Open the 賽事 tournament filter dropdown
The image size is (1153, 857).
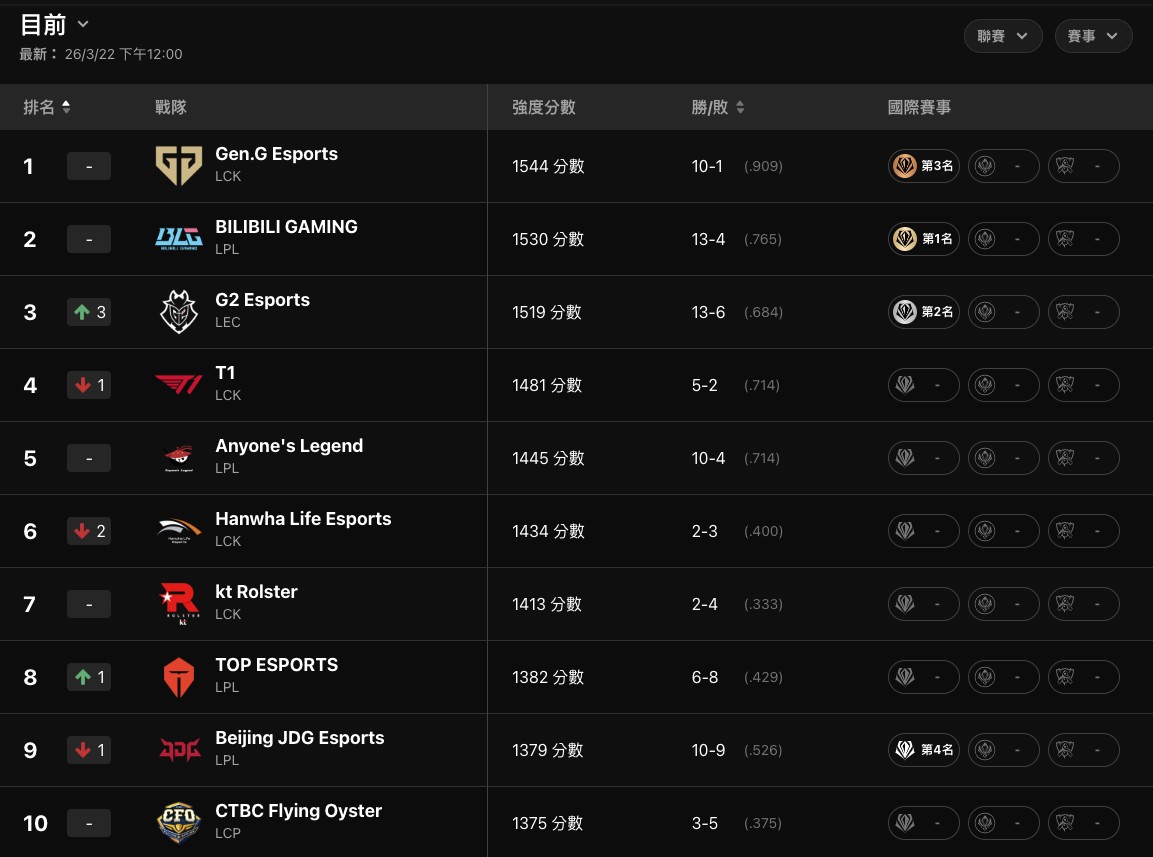tap(1093, 36)
